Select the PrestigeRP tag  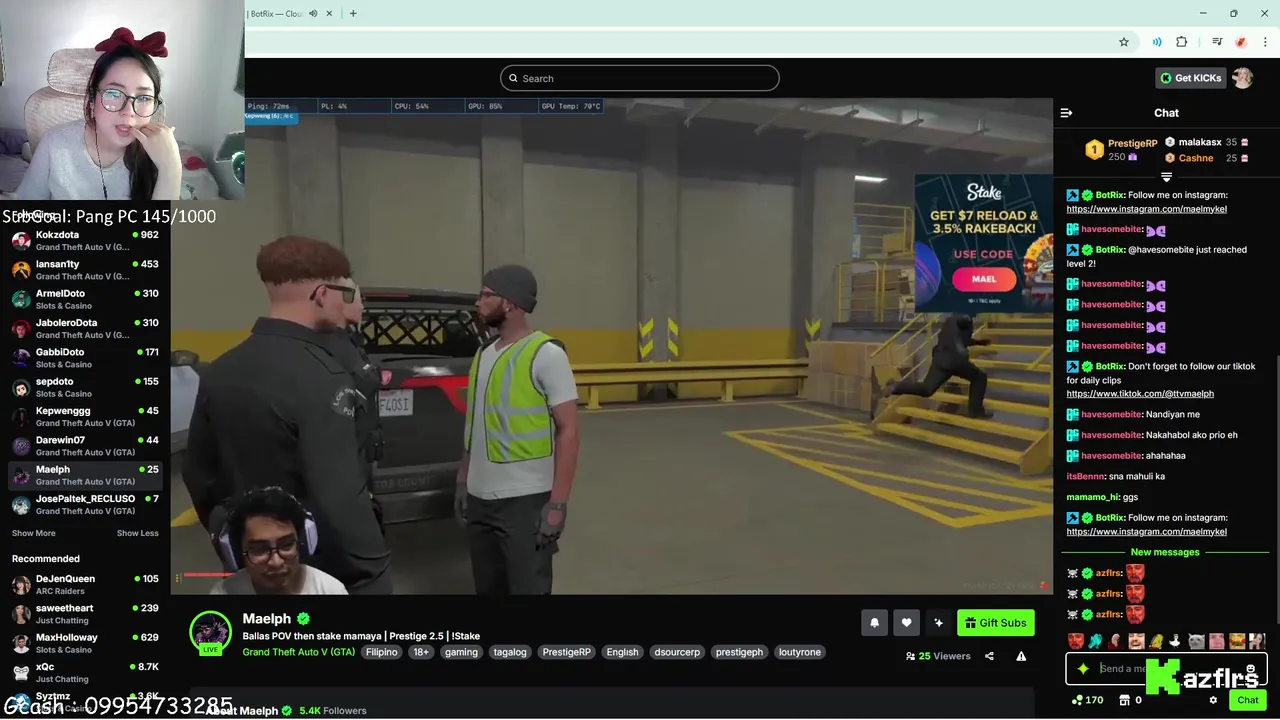pyautogui.click(x=567, y=652)
